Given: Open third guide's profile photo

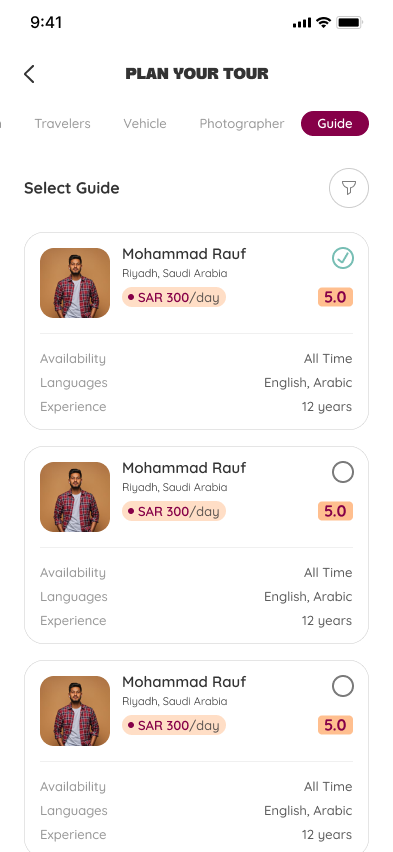Looking at the screenshot, I should coord(75,711).
